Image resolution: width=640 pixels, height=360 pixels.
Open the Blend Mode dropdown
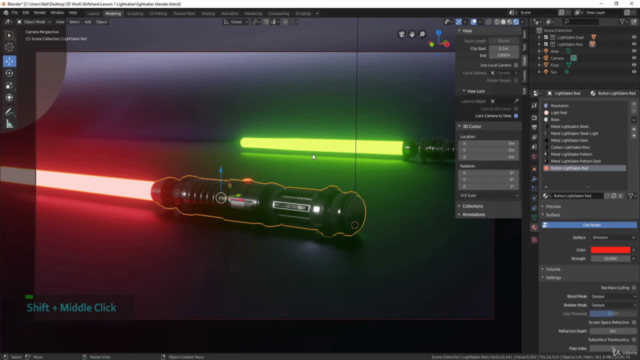(613, 297)
